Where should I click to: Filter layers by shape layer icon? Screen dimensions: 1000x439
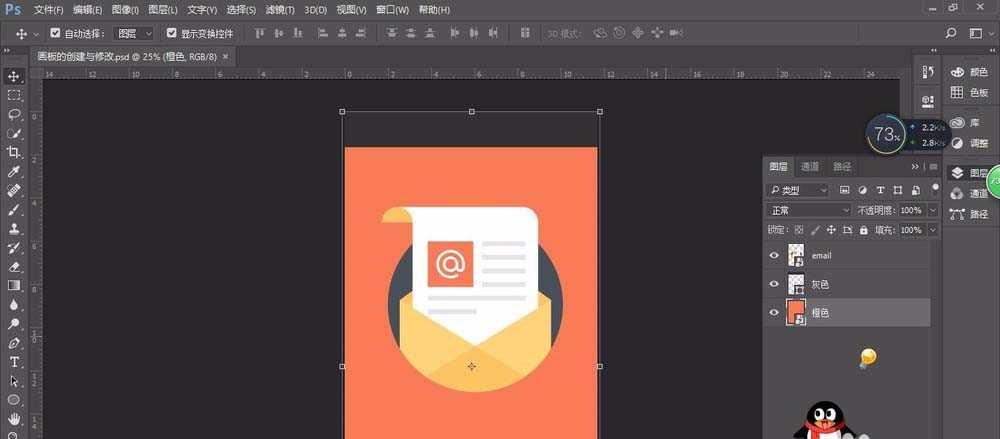[898, 190]
